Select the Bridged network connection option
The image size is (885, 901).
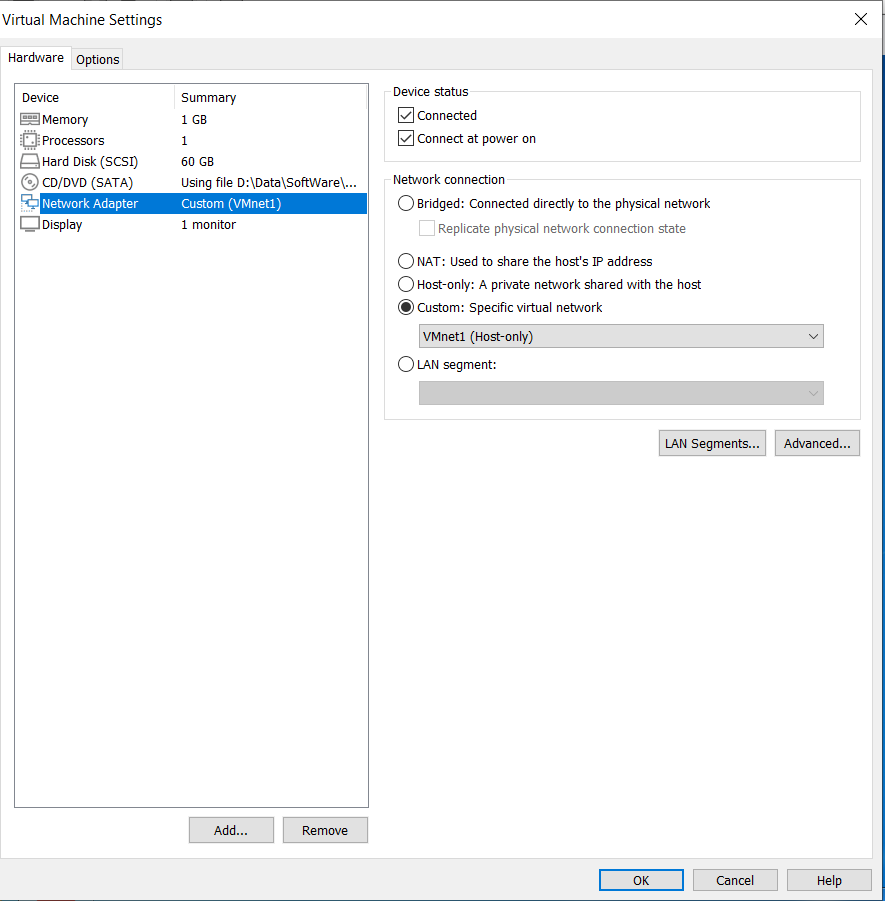pos(406,203)
